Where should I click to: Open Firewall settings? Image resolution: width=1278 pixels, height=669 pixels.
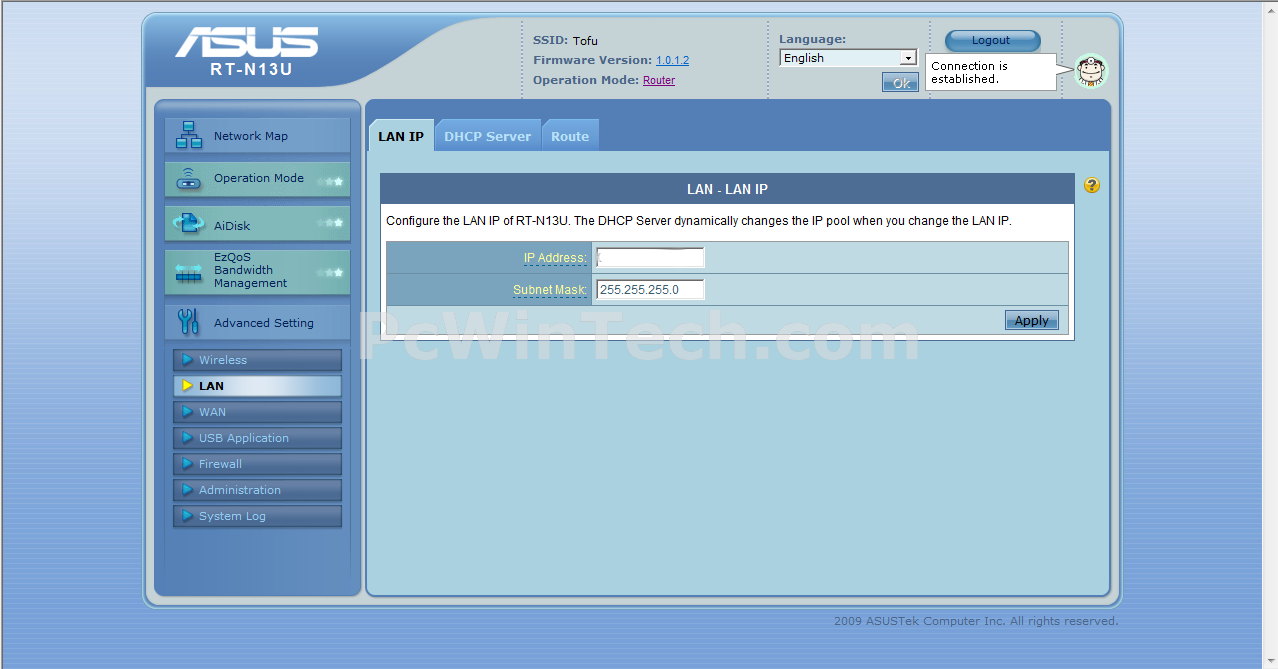point(258,464)
